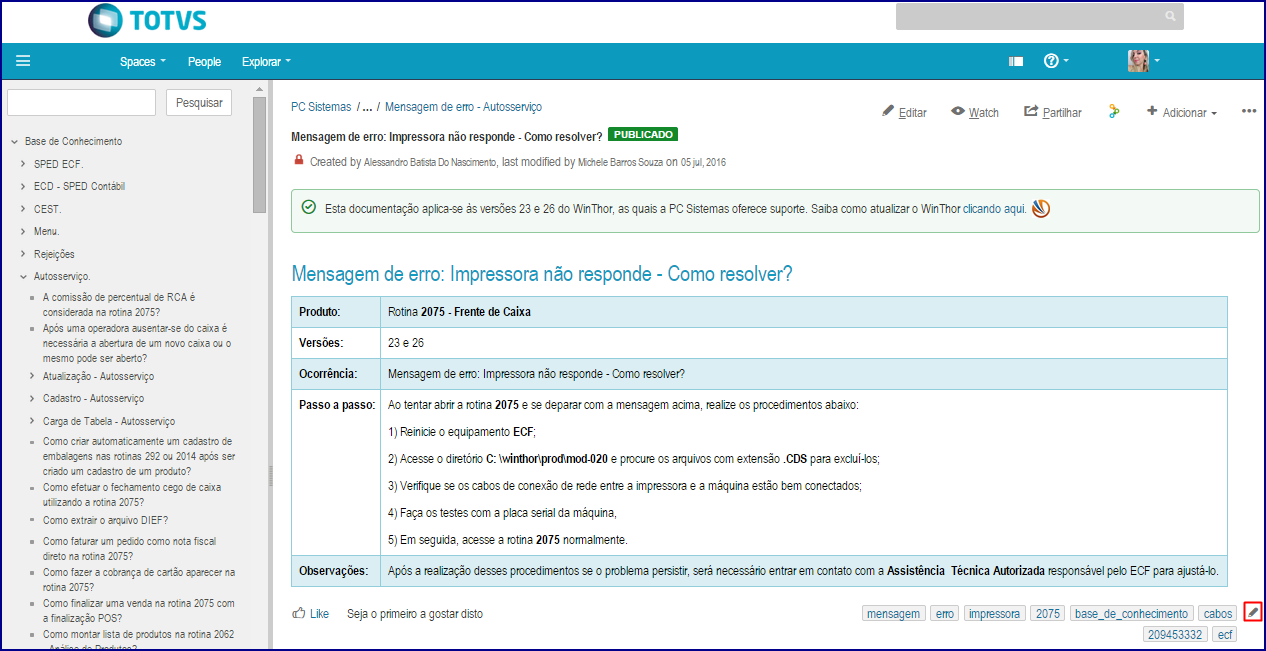Open the Adicionar dropdown
The height and width of the screenshot is (651, 1266).
(1182, 112)
